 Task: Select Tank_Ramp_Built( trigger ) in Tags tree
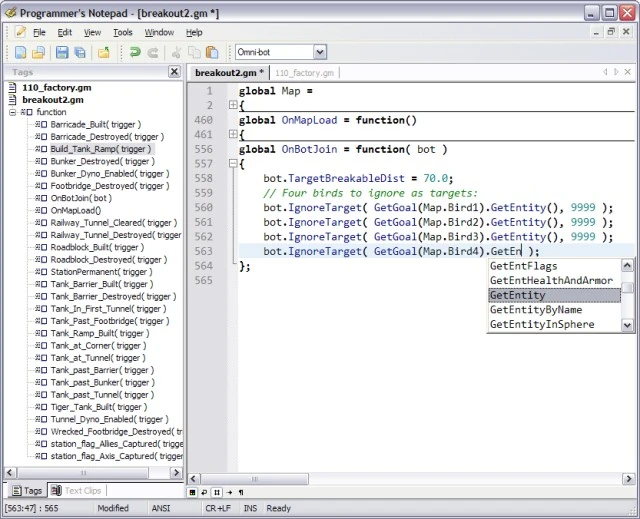(98, 331)
